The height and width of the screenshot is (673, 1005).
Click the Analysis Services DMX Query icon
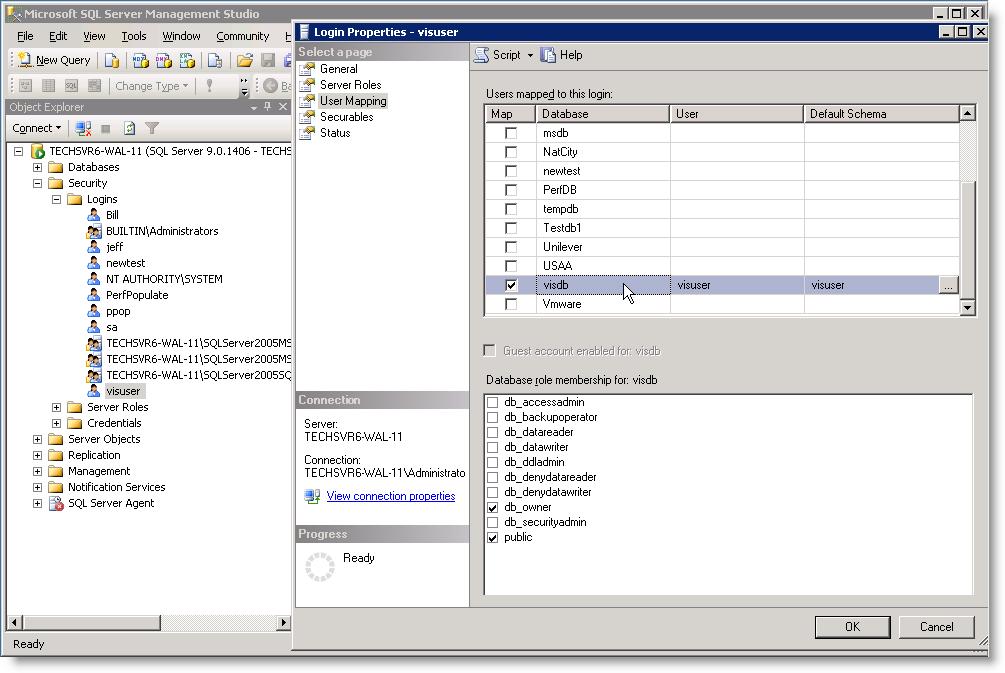(163, 60)
